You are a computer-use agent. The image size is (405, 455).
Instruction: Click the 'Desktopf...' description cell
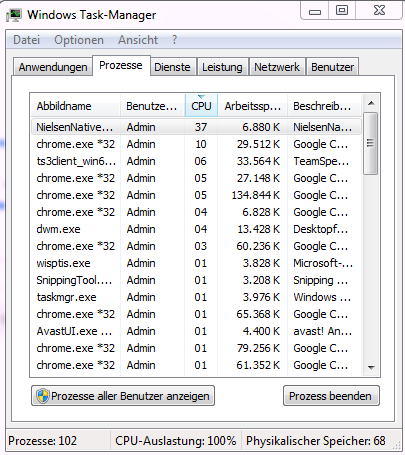[x=320, y=229]
